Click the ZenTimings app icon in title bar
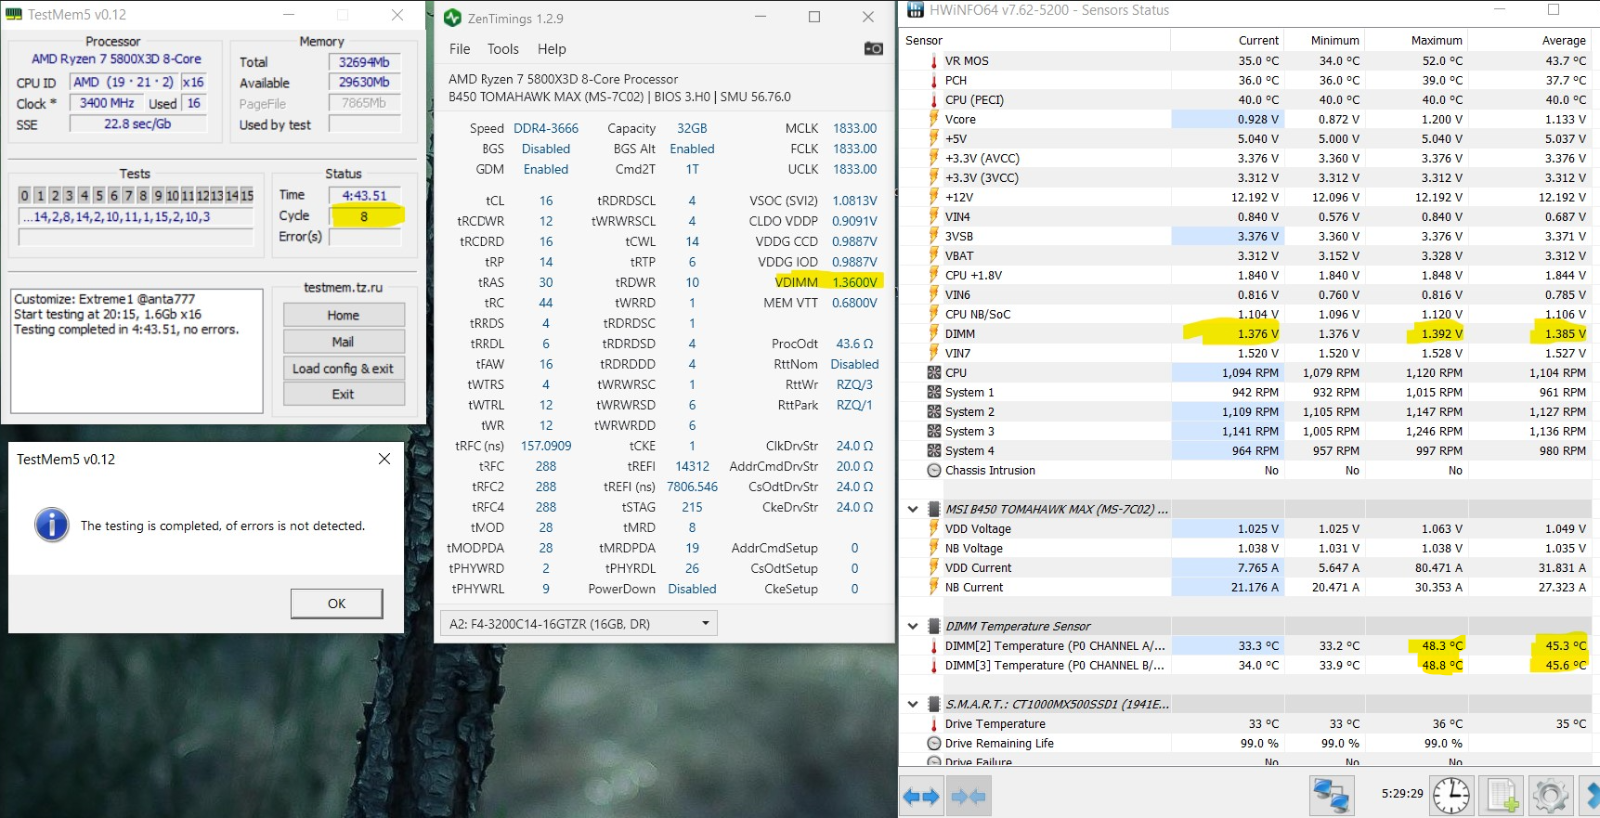The width and height of the screenshot is (1600, 818). click(453, 17)
